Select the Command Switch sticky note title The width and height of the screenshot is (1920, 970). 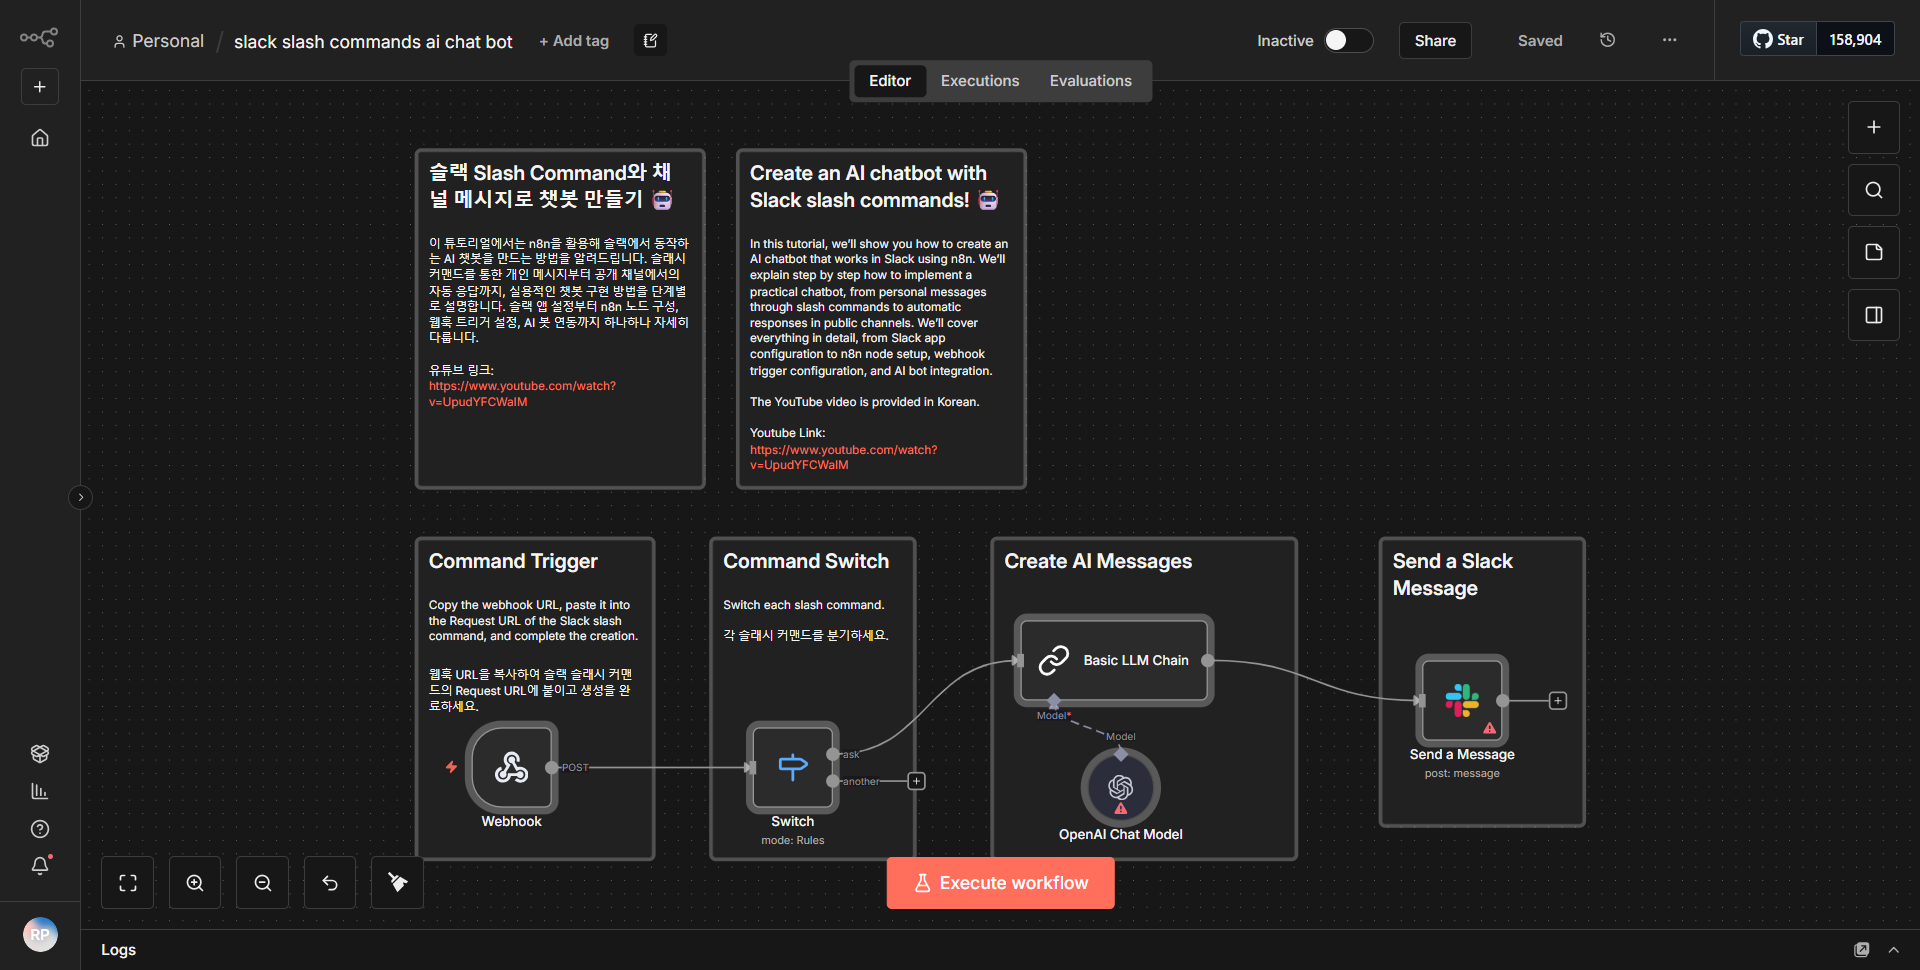(x=806, y=561)
